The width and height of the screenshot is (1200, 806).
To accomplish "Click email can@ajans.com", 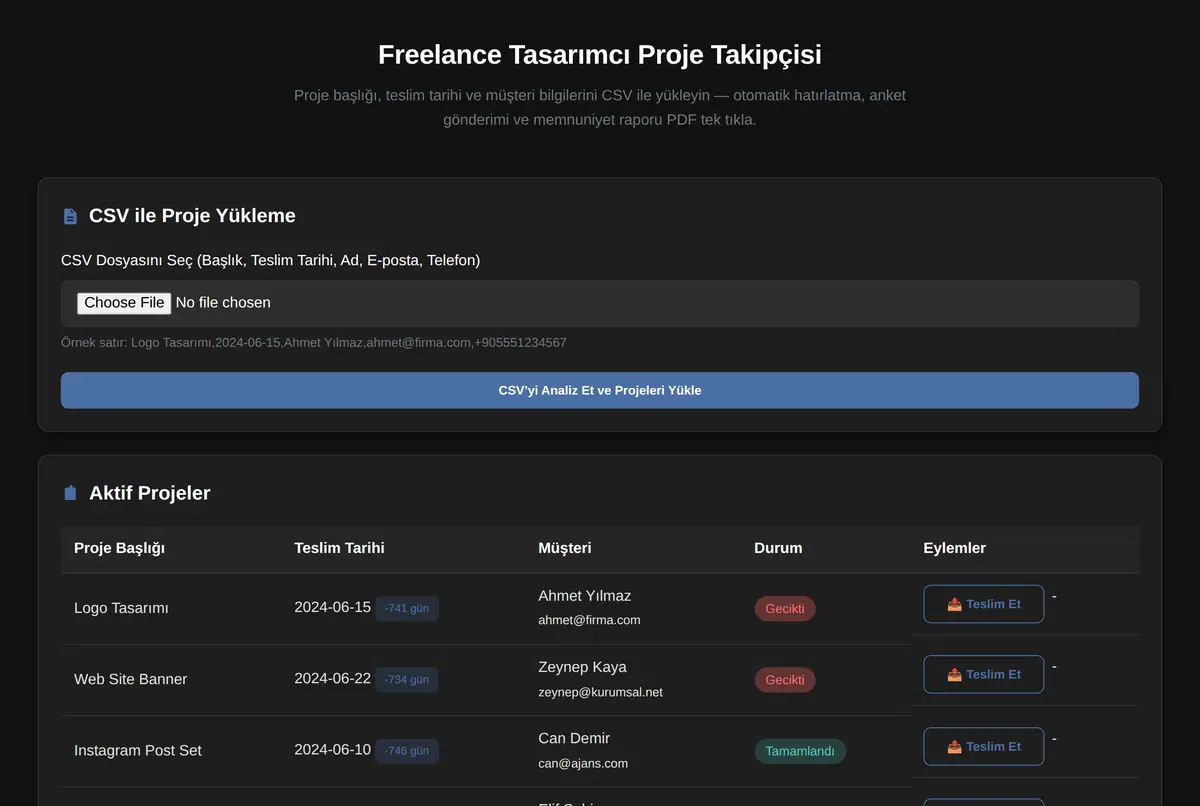I will pyautogui.click(x=583, y=763).
